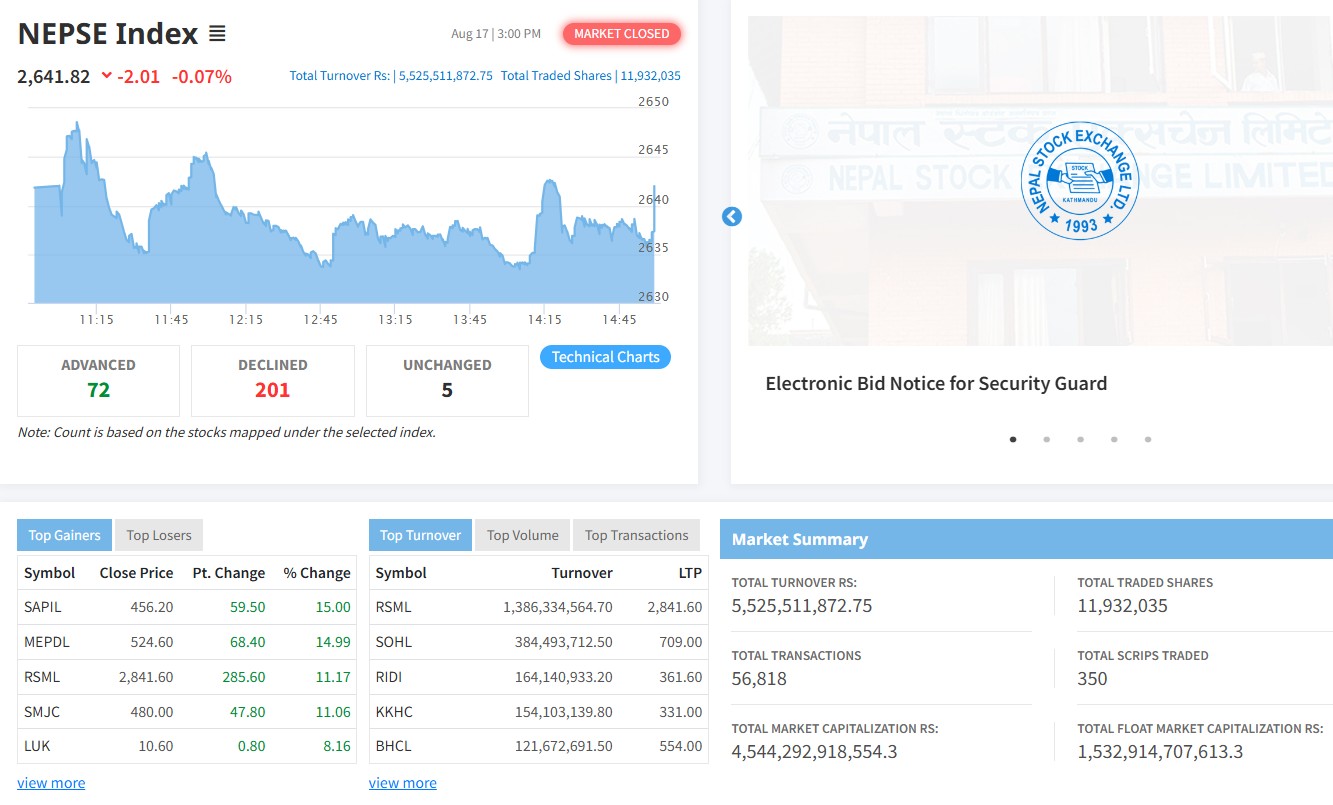
Task: Click Total Float Market Capitalization value
Action: 1160,752
